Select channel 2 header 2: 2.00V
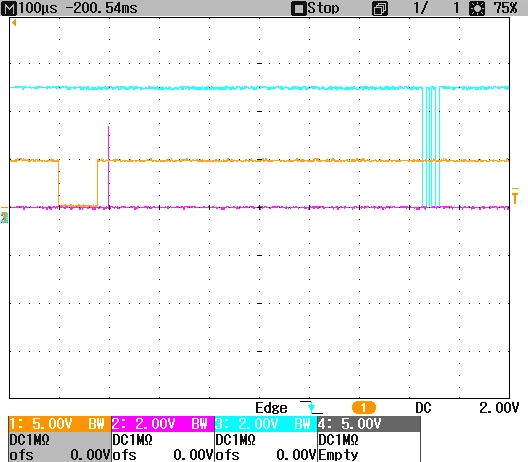 pyautogui.click(x=163, y=424)
